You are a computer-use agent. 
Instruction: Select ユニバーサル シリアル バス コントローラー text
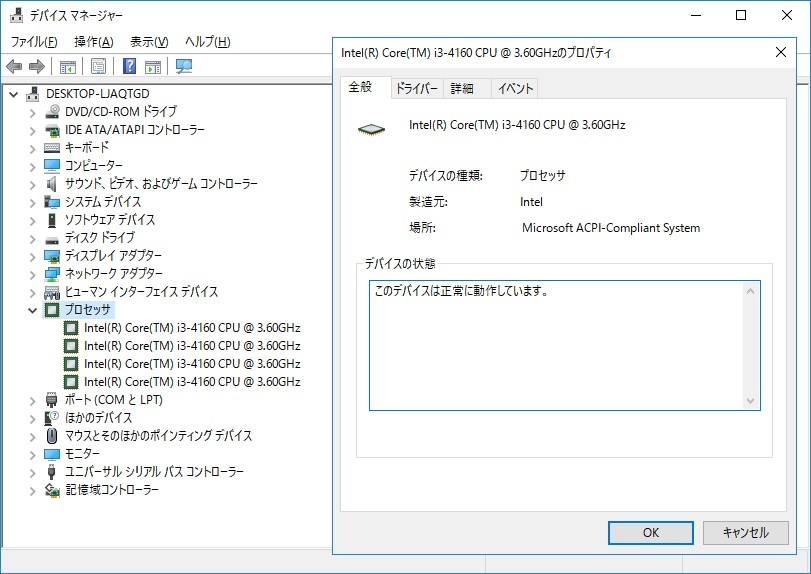[154, 472]
